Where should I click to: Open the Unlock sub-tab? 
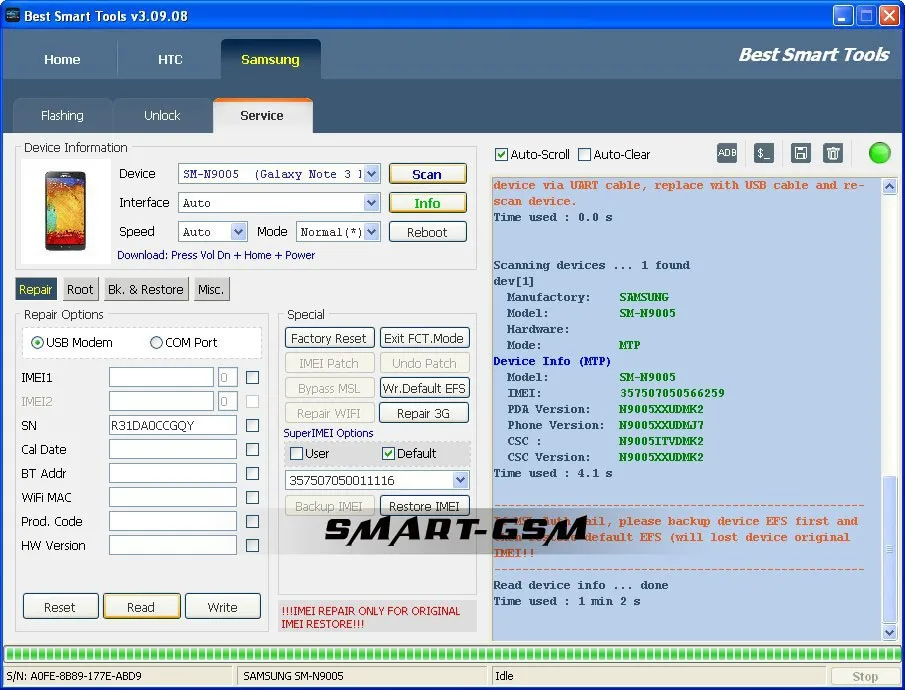(x=162, y=115)
